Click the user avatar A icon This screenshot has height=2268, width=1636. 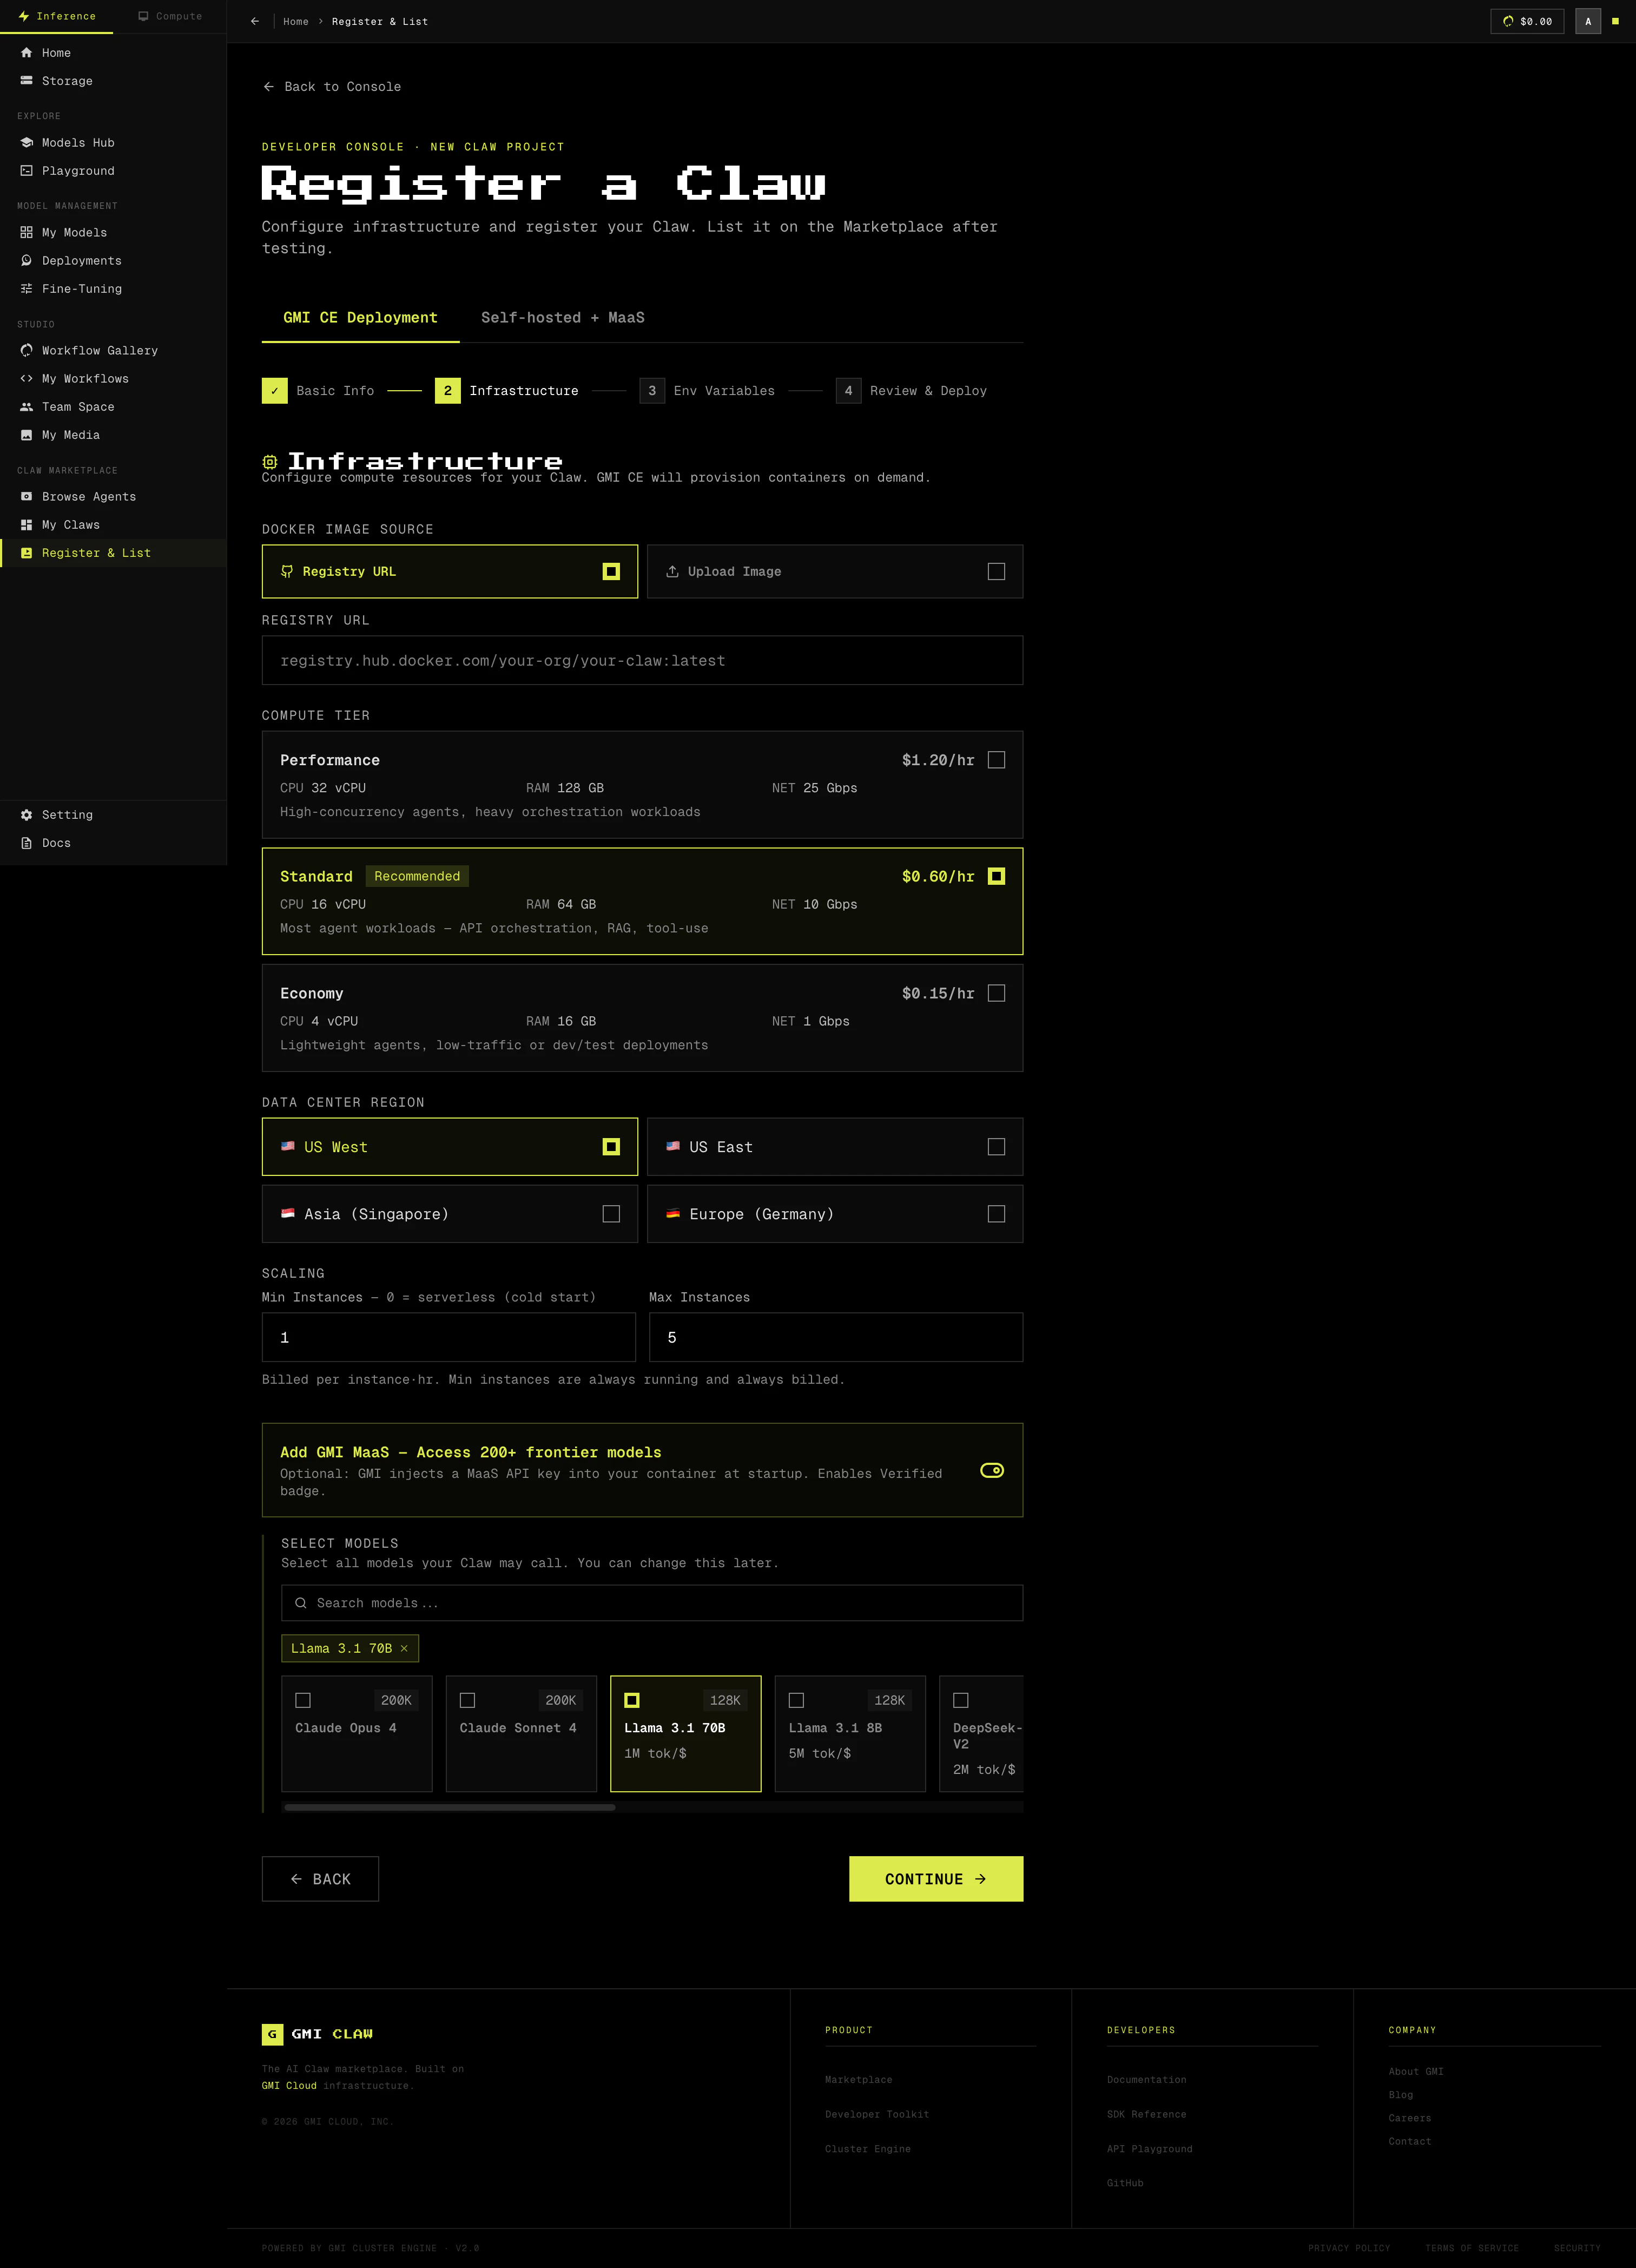pyautogui.click(x=1587, y=21)
